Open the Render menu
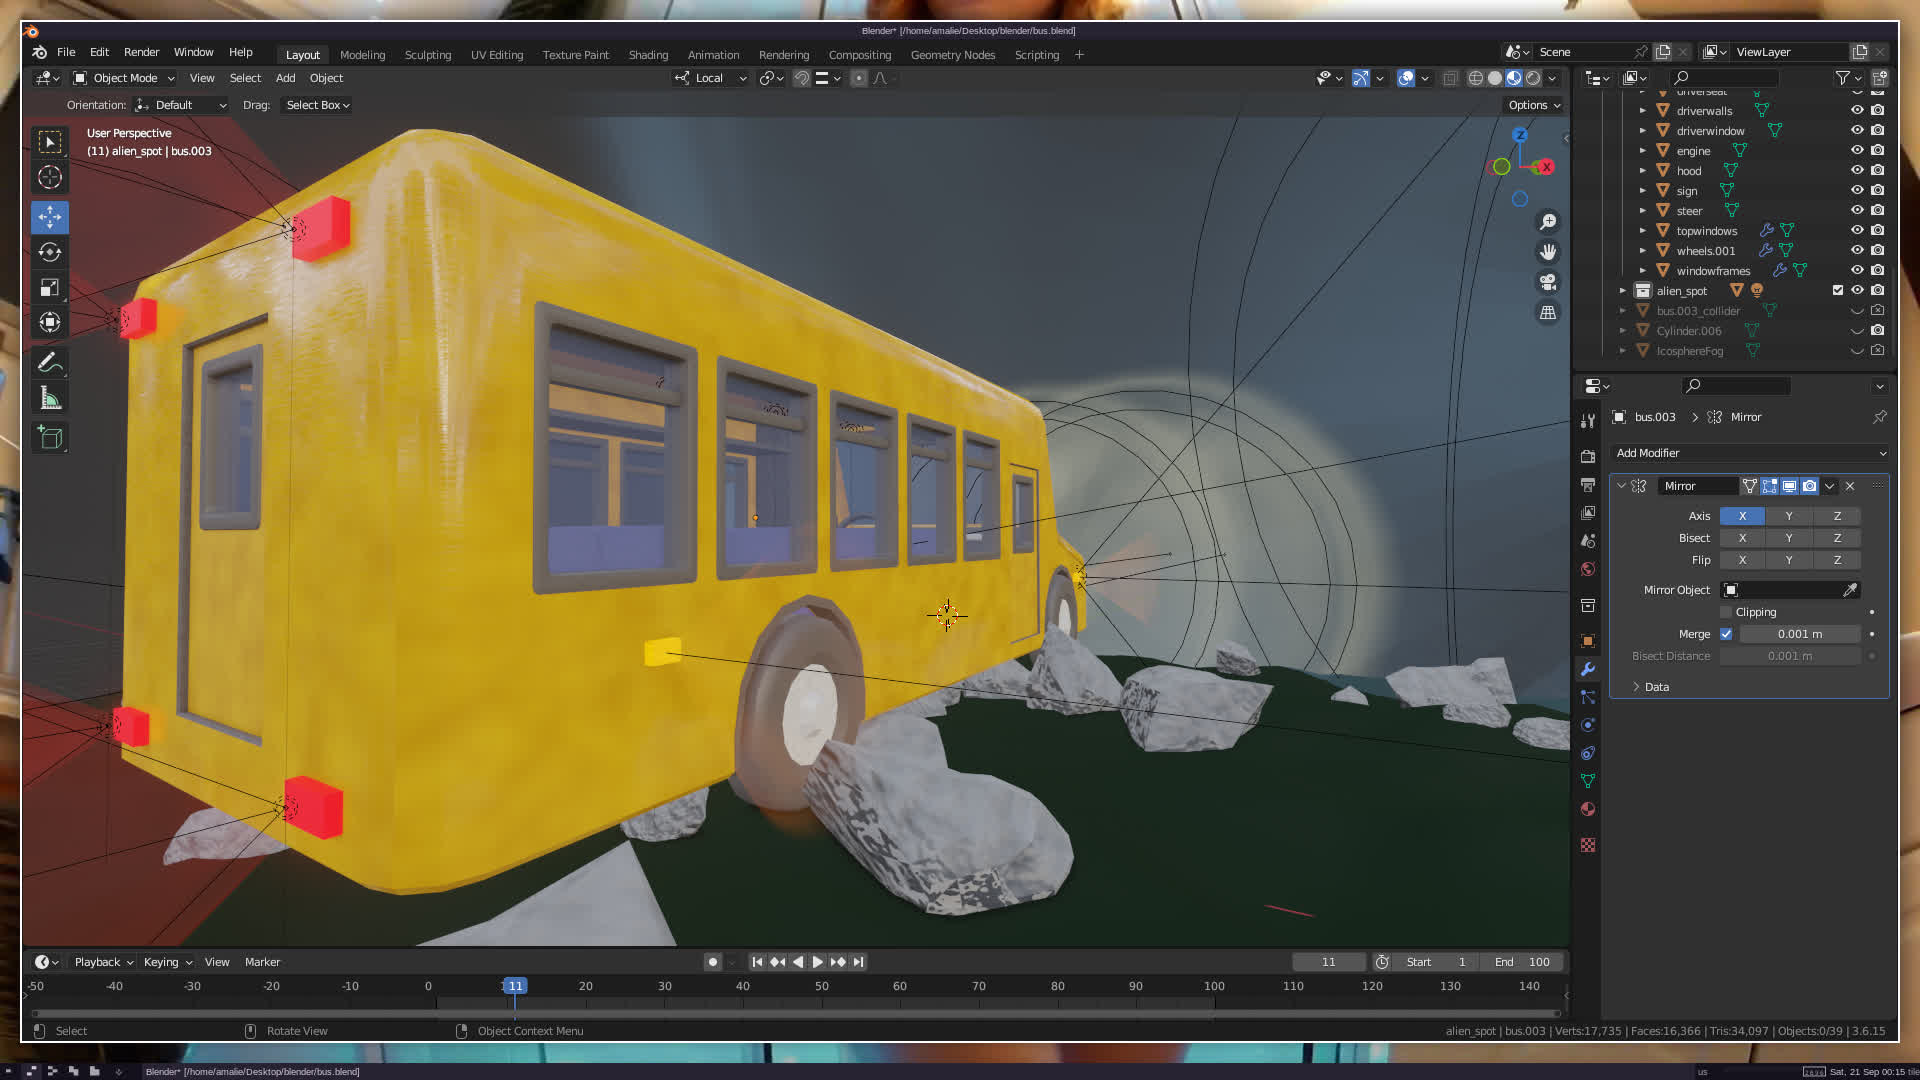 141,52
